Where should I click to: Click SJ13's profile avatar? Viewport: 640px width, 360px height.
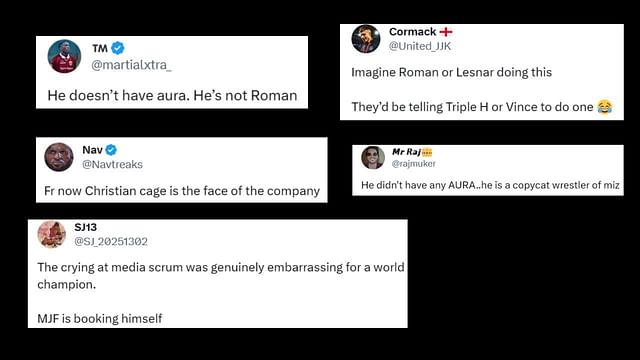(51, 234)
